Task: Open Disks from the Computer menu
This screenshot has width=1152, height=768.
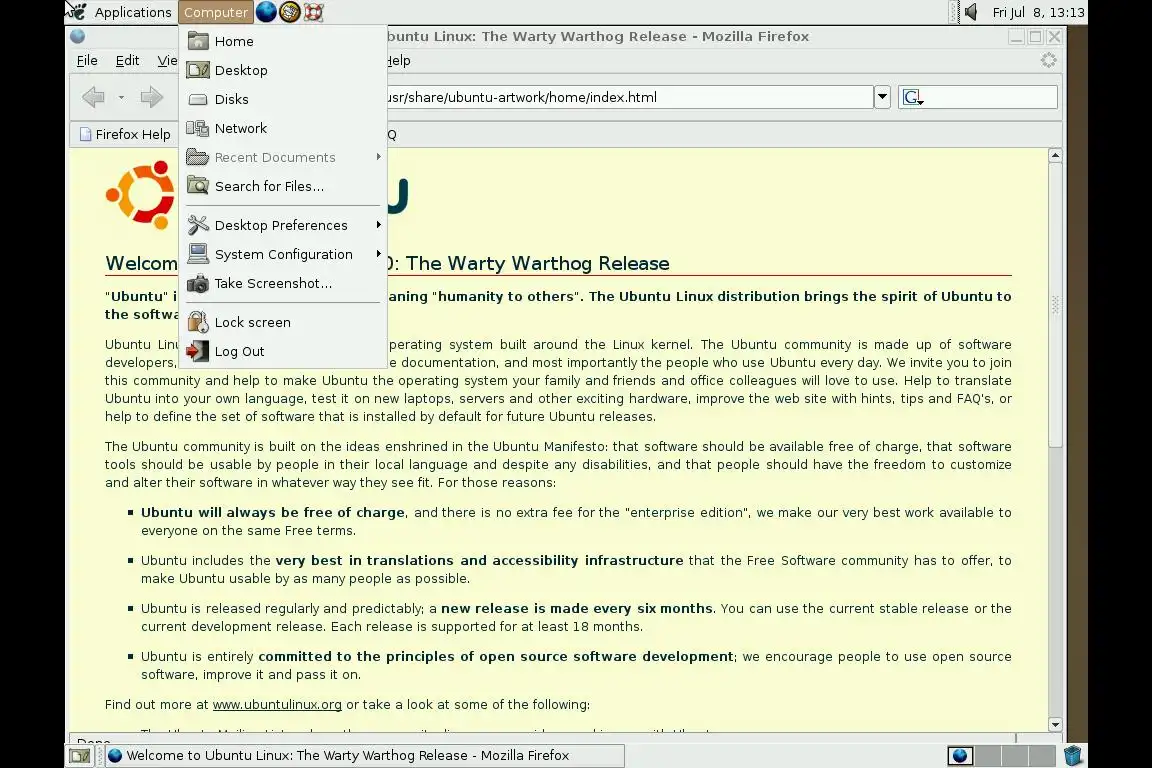Action: tap(283, 99)
